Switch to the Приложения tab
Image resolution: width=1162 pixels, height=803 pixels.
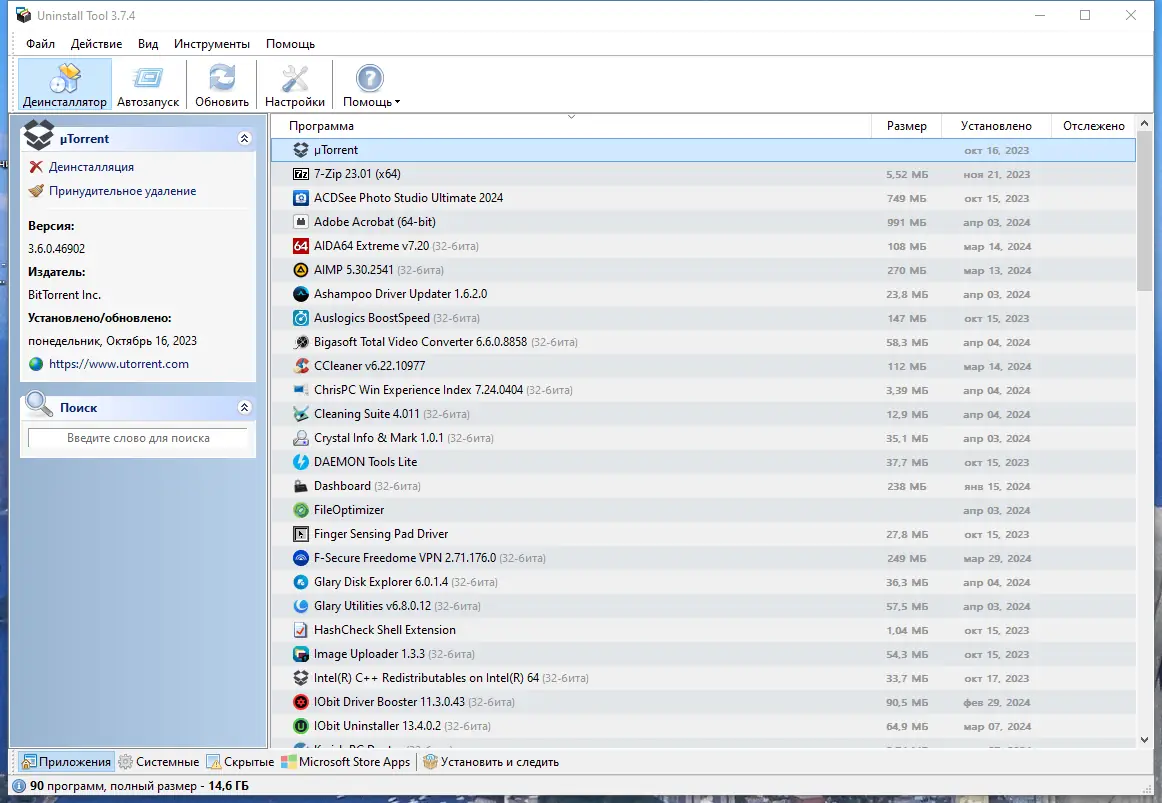(67, 762)
